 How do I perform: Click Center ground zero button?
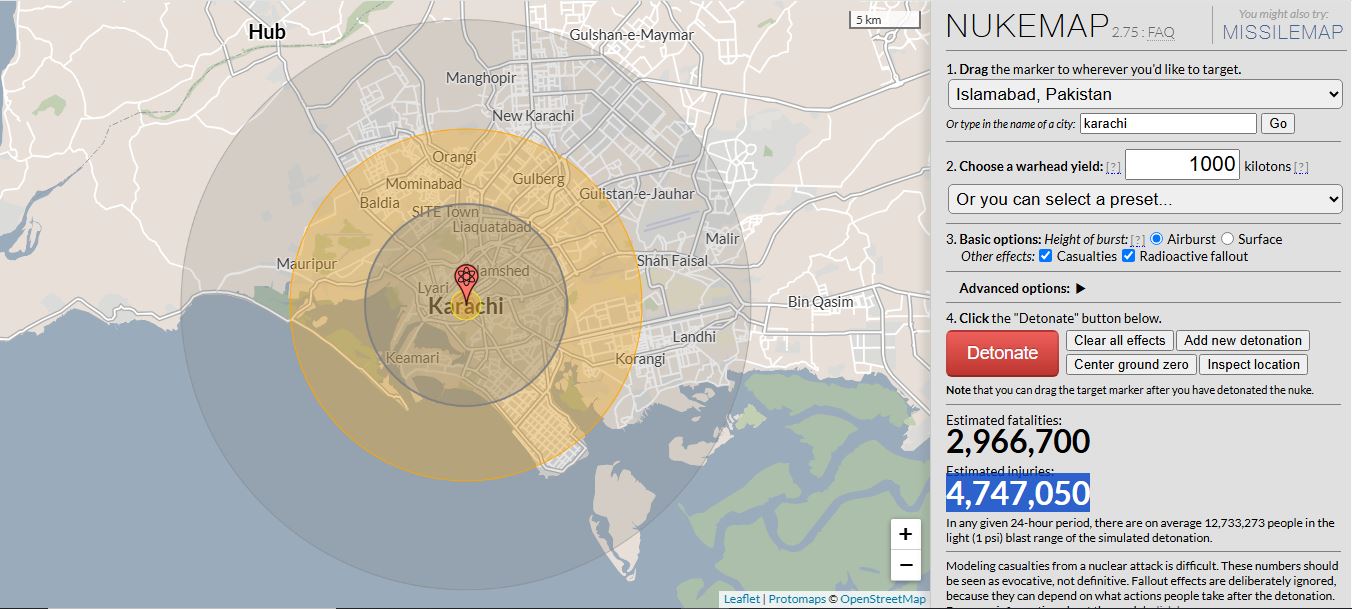1131,365
